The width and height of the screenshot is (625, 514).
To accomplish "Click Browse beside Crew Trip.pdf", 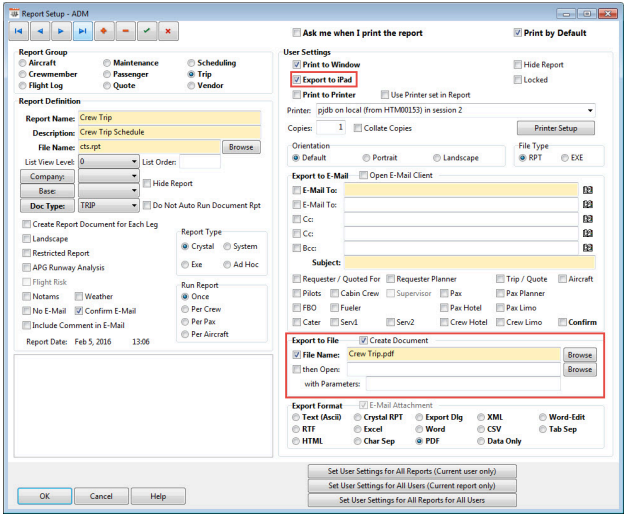I will pyautogui.click(x=580, y=355).
